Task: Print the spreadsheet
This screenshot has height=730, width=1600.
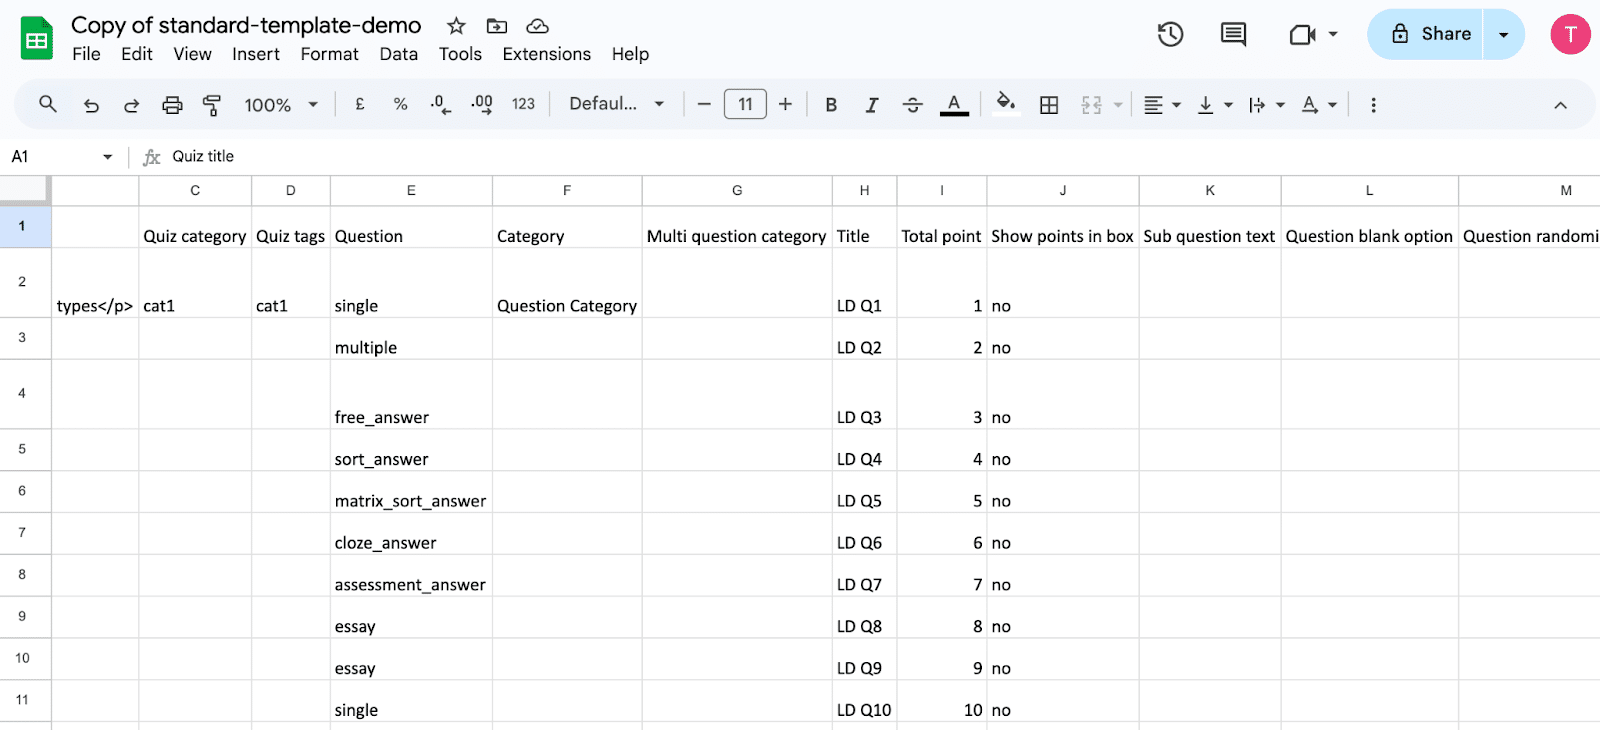Action: tap(172, 105)
